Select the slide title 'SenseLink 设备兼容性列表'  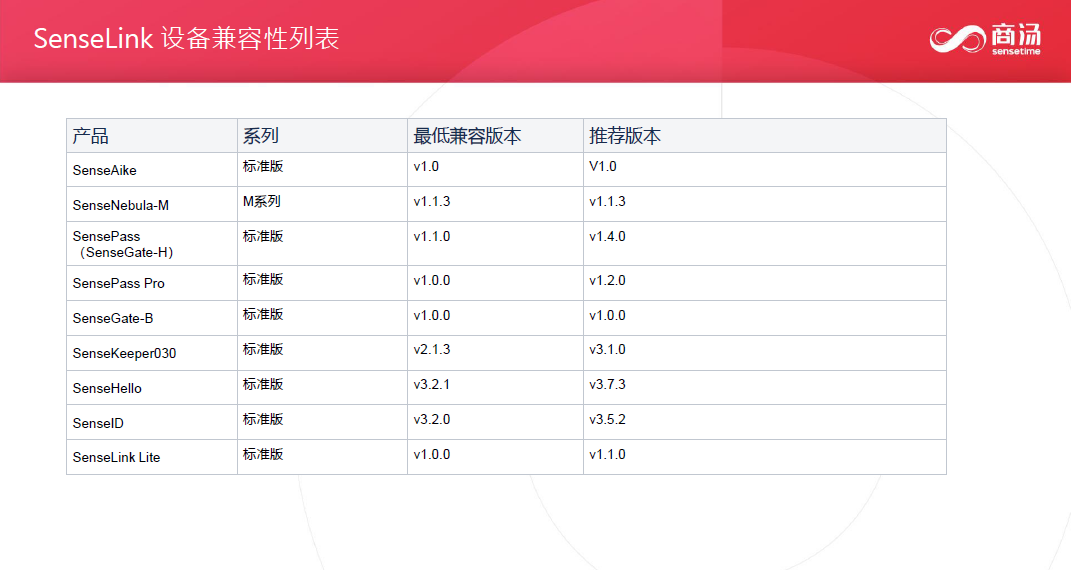click(187, 38)
